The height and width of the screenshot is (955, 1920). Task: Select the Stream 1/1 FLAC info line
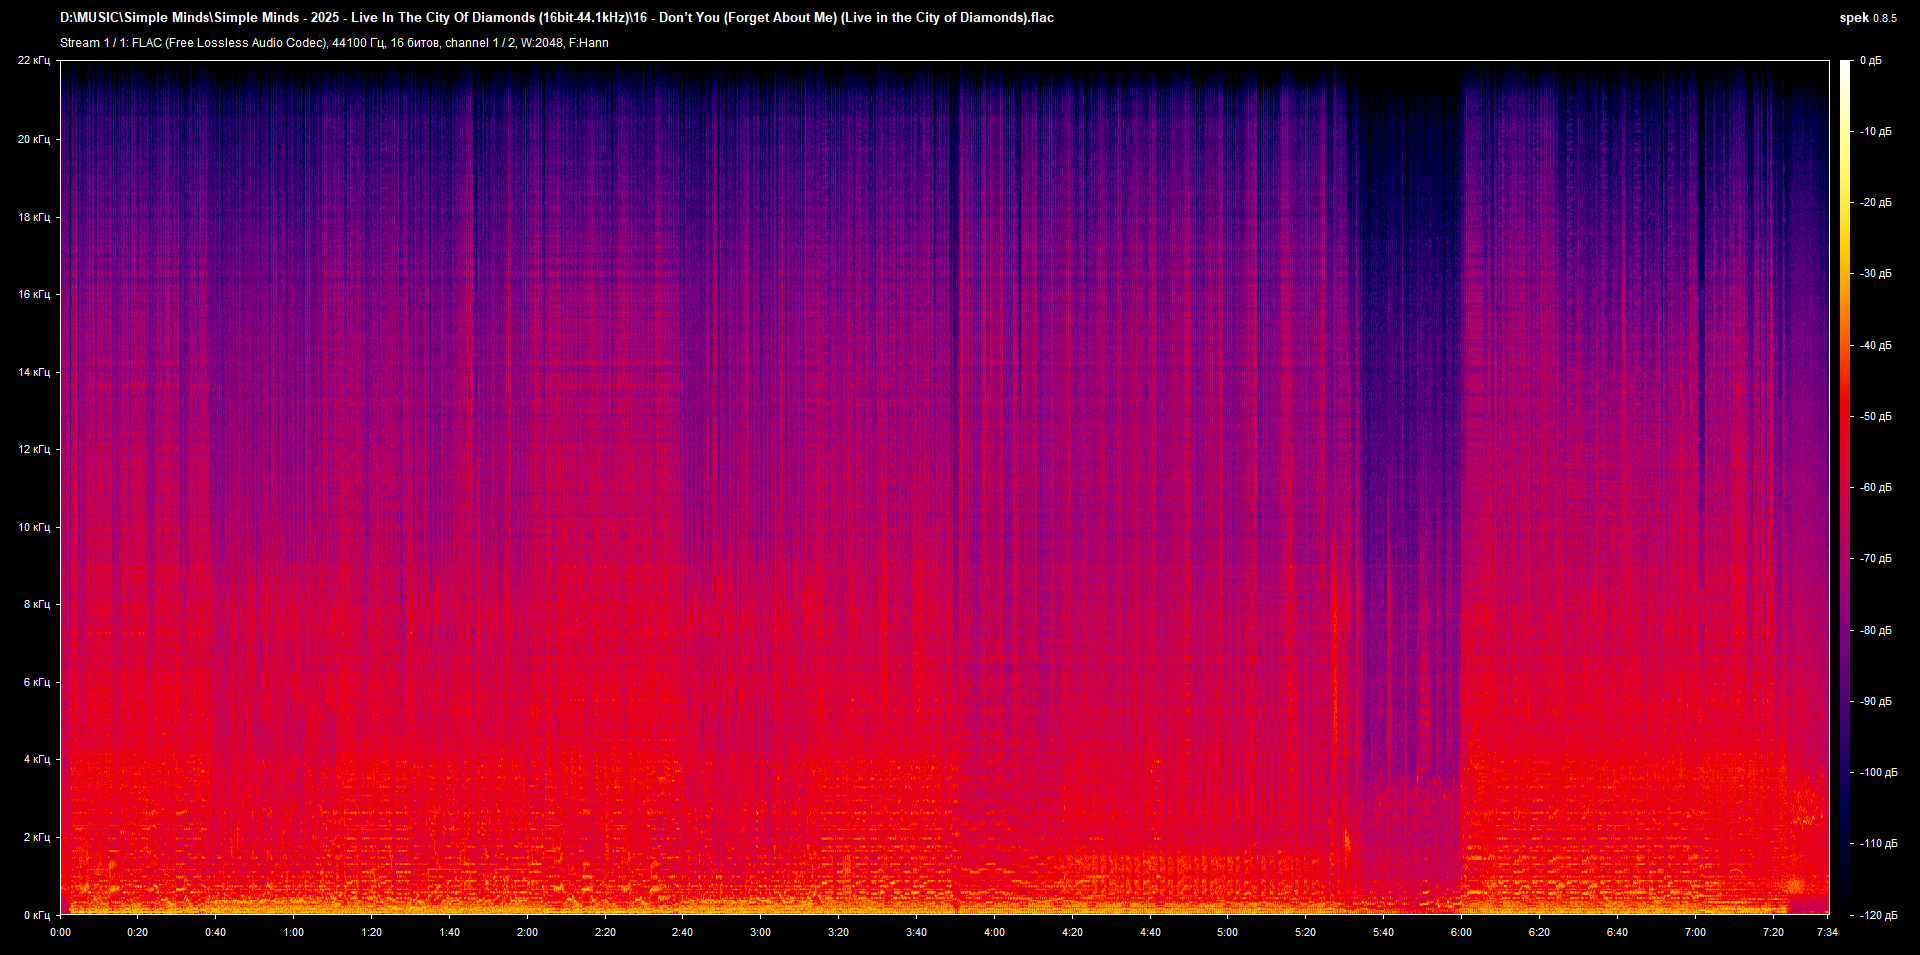click(x=335, y=42)
